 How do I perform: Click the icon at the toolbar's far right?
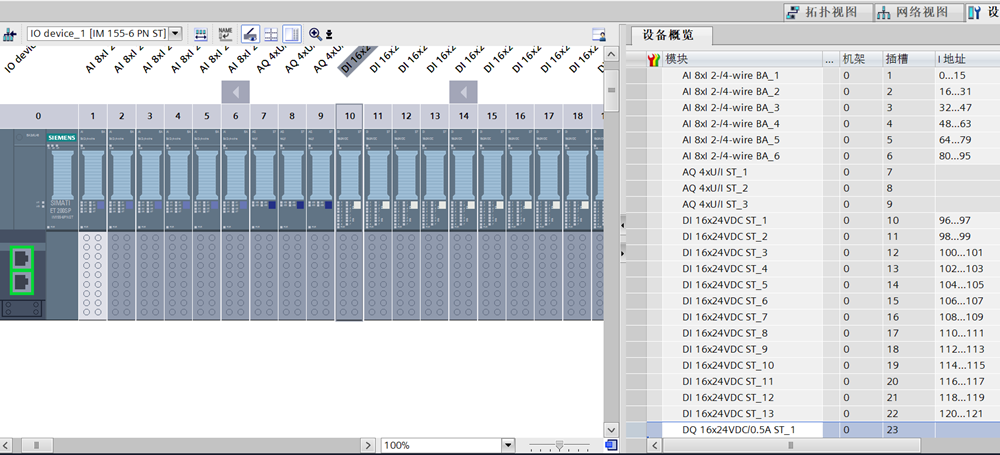(599, 34)
